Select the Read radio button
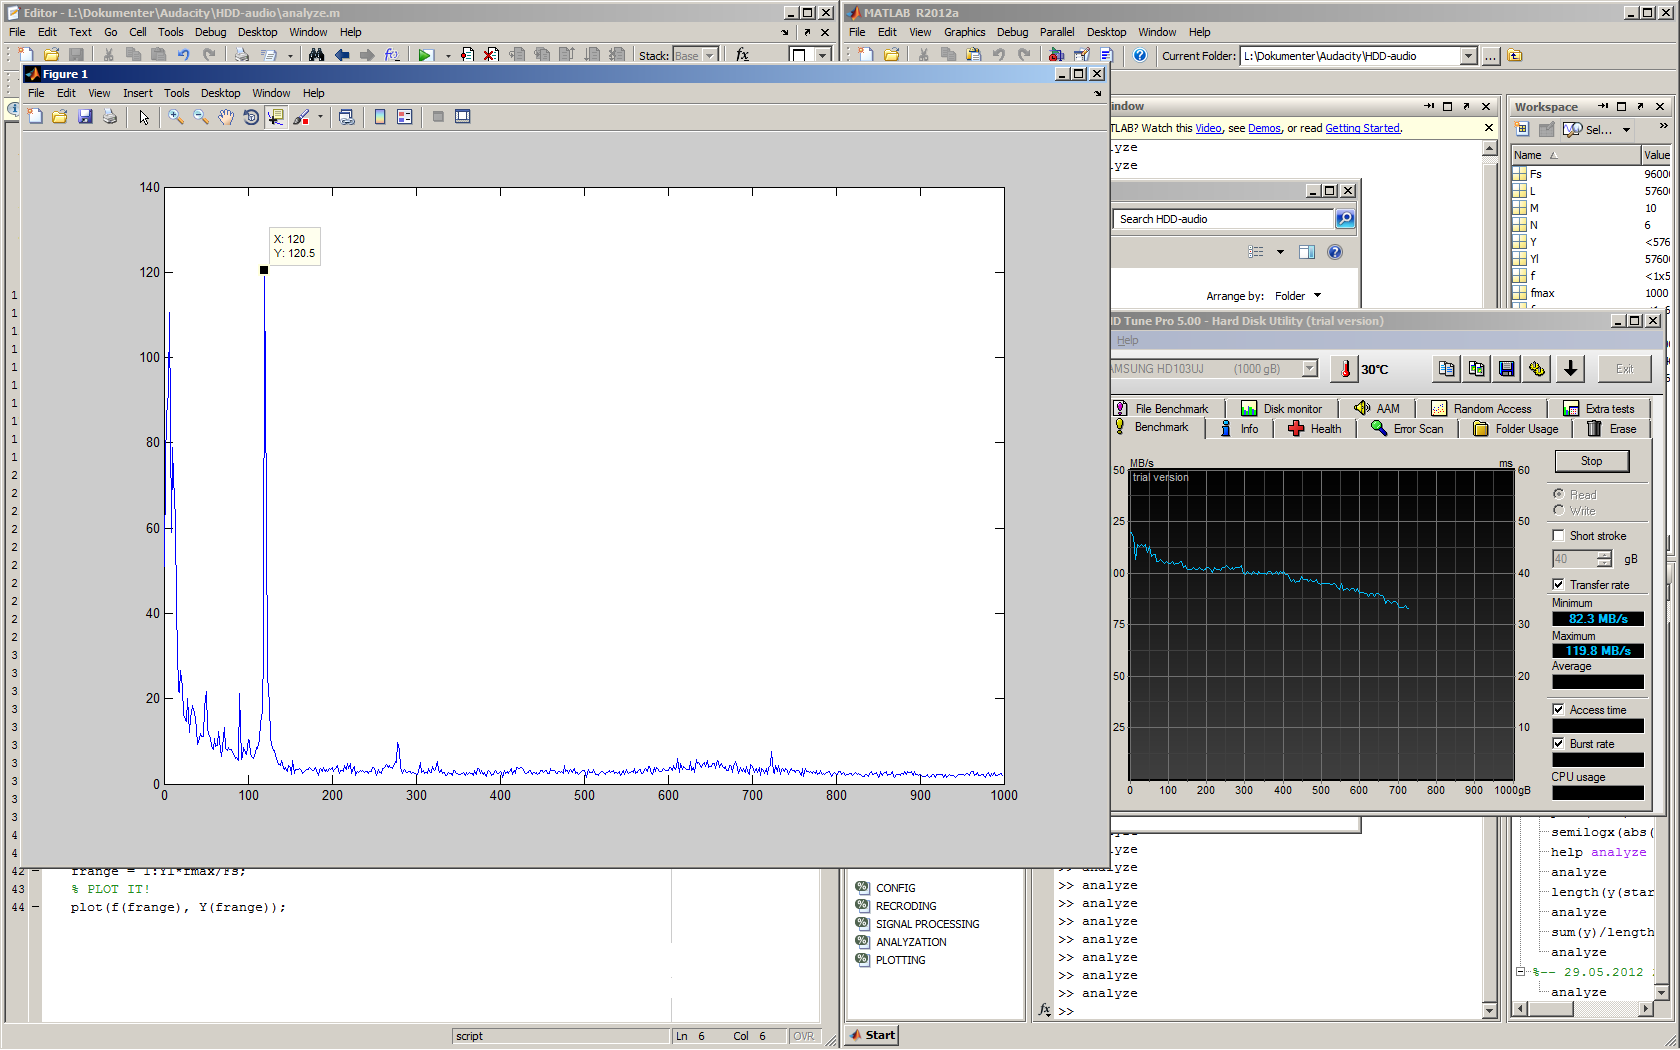Image resolution: width=1680 pixels, height=1050 pixels. click(x=1558, y=495)
